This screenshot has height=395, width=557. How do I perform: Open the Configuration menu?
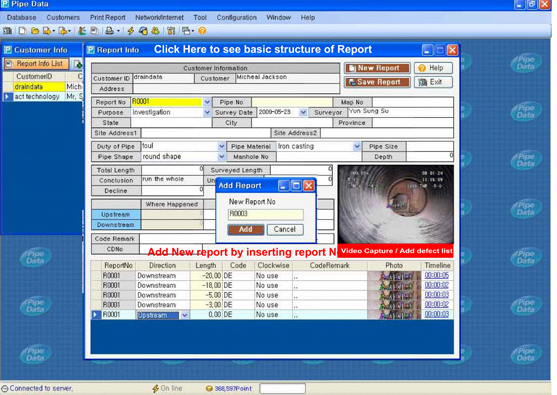tap(237, 17)
